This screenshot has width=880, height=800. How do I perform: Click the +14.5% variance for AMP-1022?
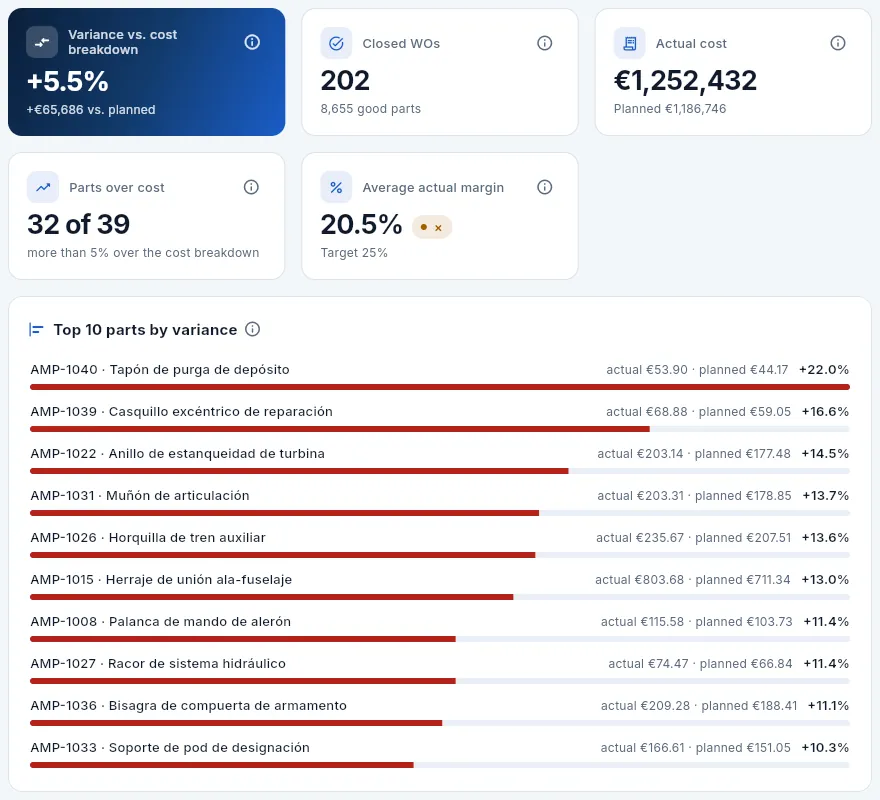point(825,454)
